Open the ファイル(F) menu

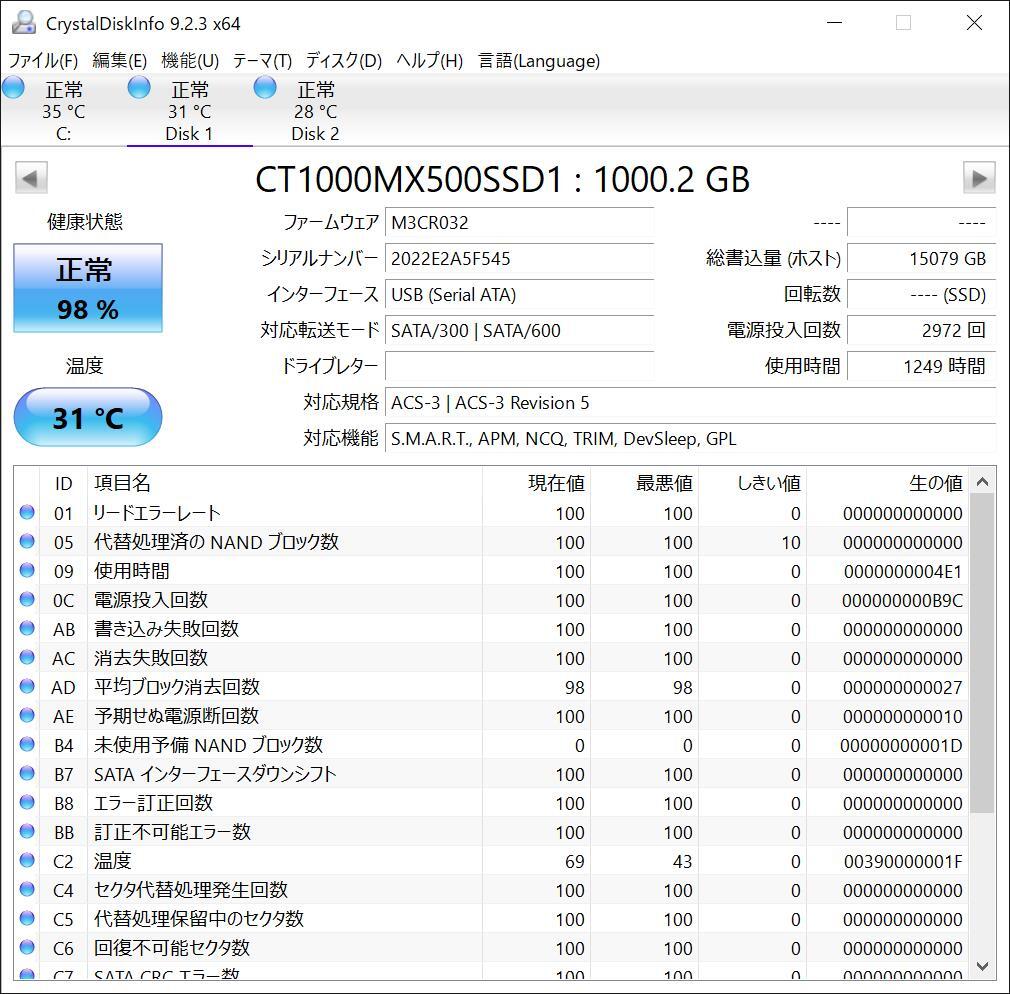click(43, 61)
